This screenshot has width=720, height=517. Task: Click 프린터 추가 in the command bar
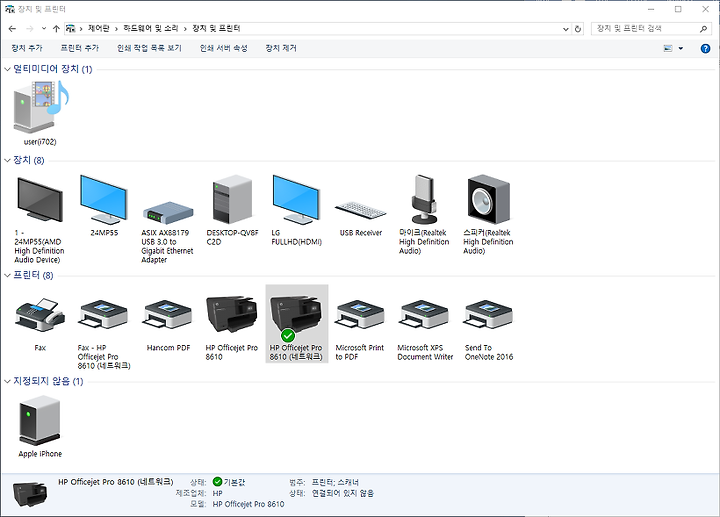pyautogui.click(x=79, y=48)
